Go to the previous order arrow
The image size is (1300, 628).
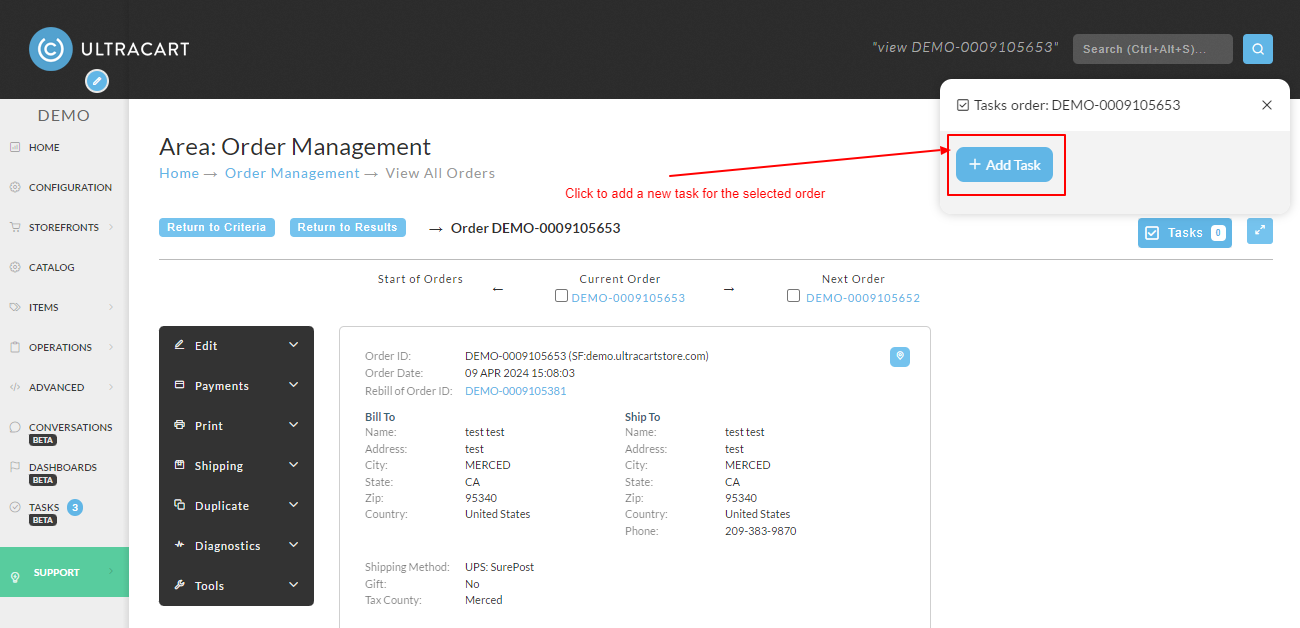(498, 289)
